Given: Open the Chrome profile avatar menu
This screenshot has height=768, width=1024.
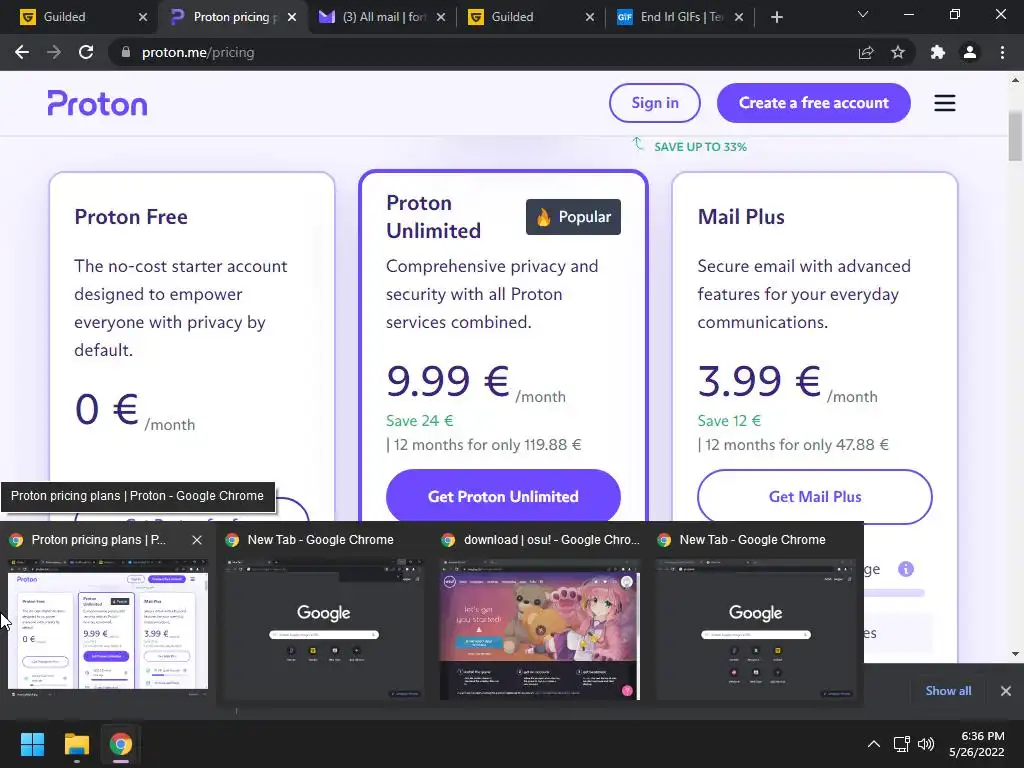Looking at the screenshot, I should (970, 52).
